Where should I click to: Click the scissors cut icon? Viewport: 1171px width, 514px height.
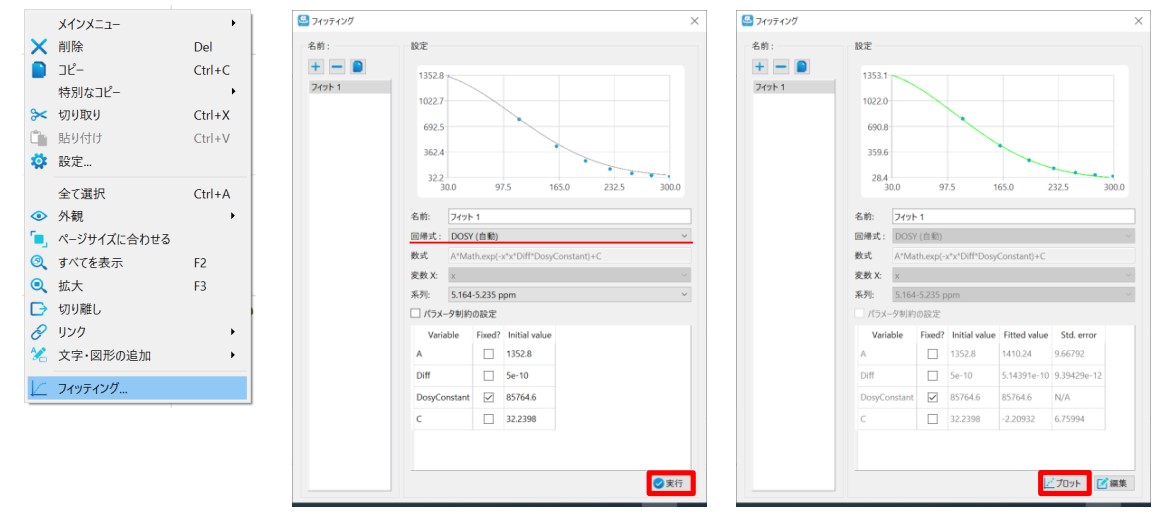39,115
